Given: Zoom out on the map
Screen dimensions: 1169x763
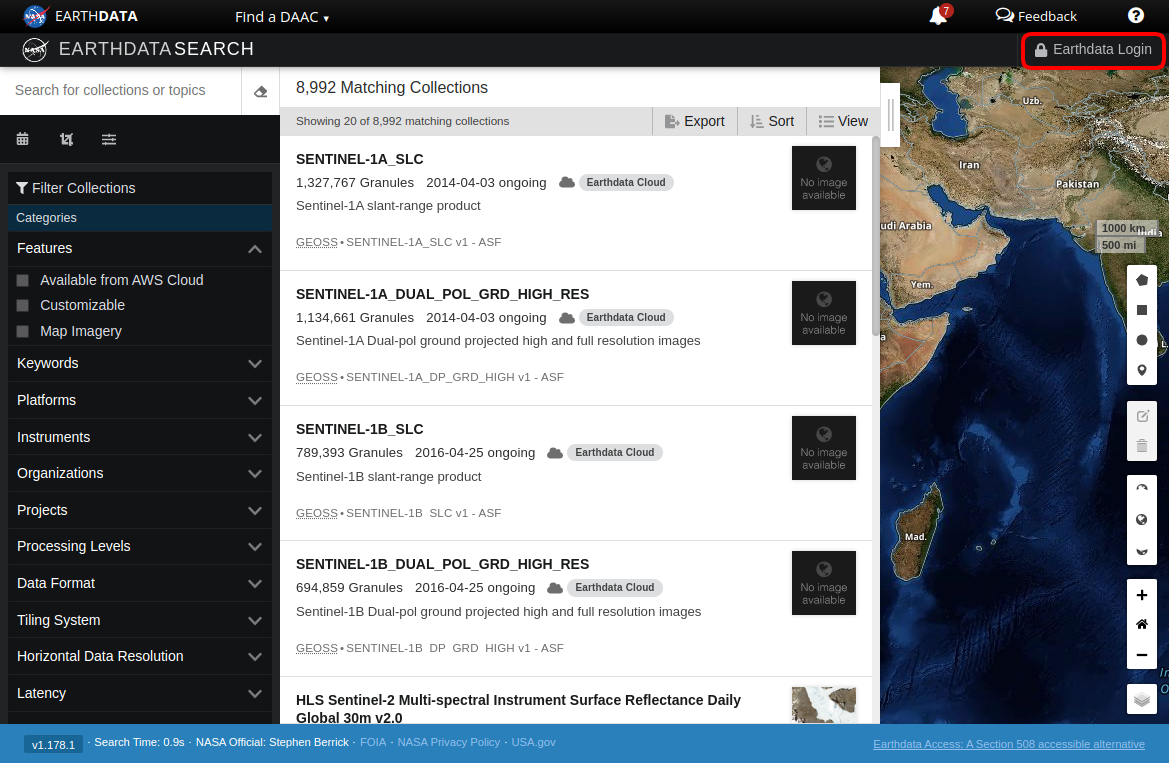Looking at the screenshot, I should (1141, 655).
